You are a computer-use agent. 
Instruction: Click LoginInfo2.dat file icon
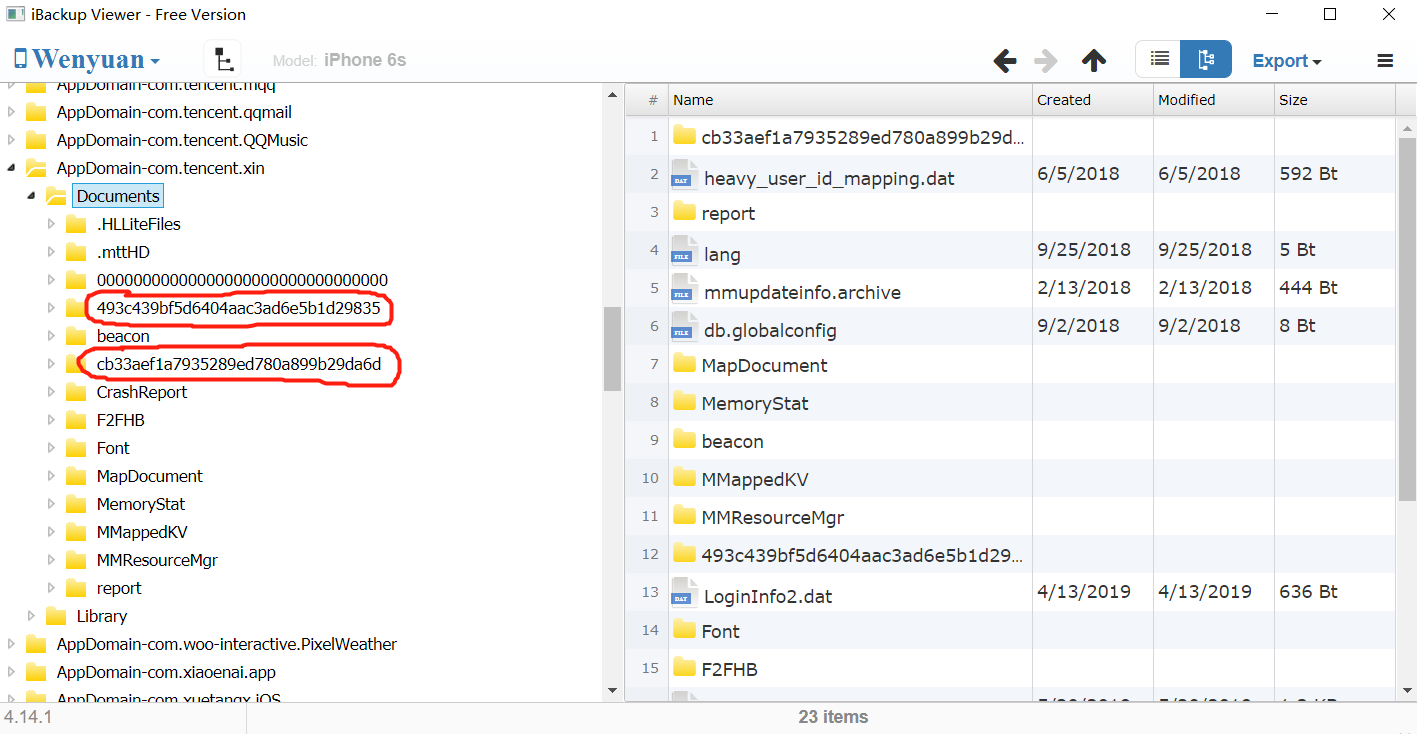(x=684, y=591)
